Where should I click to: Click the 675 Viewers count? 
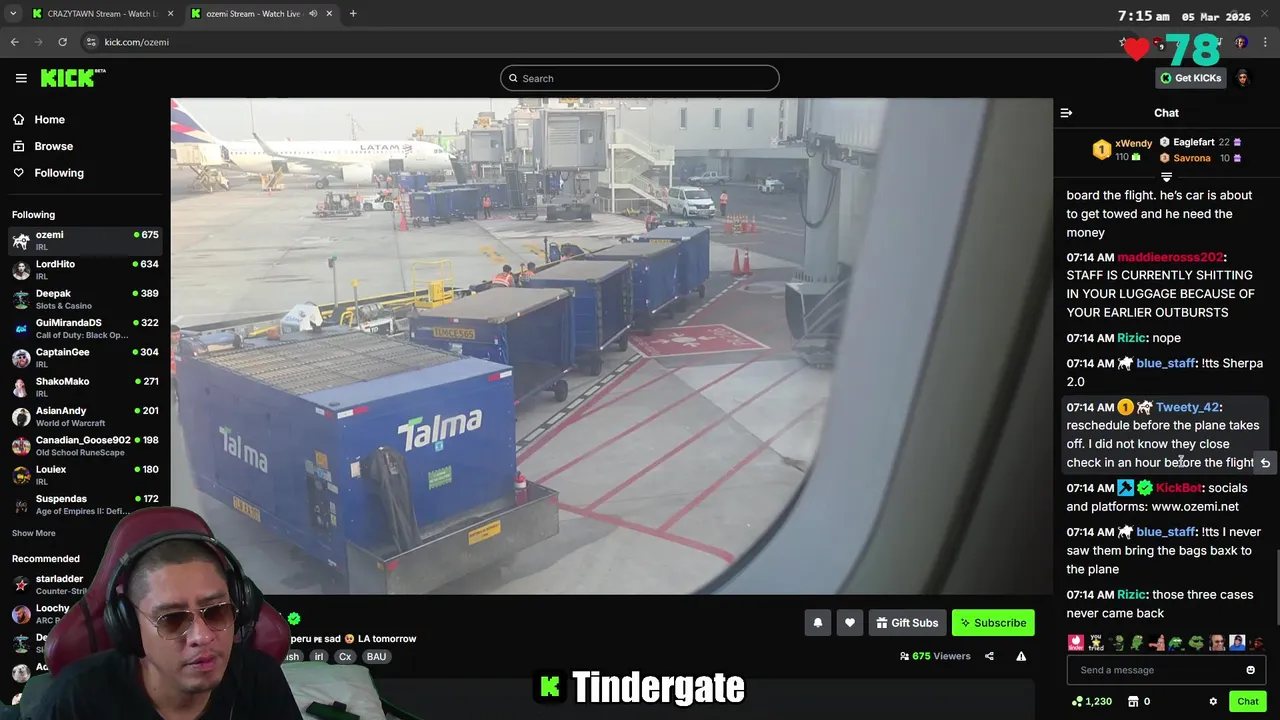point(935,656)
